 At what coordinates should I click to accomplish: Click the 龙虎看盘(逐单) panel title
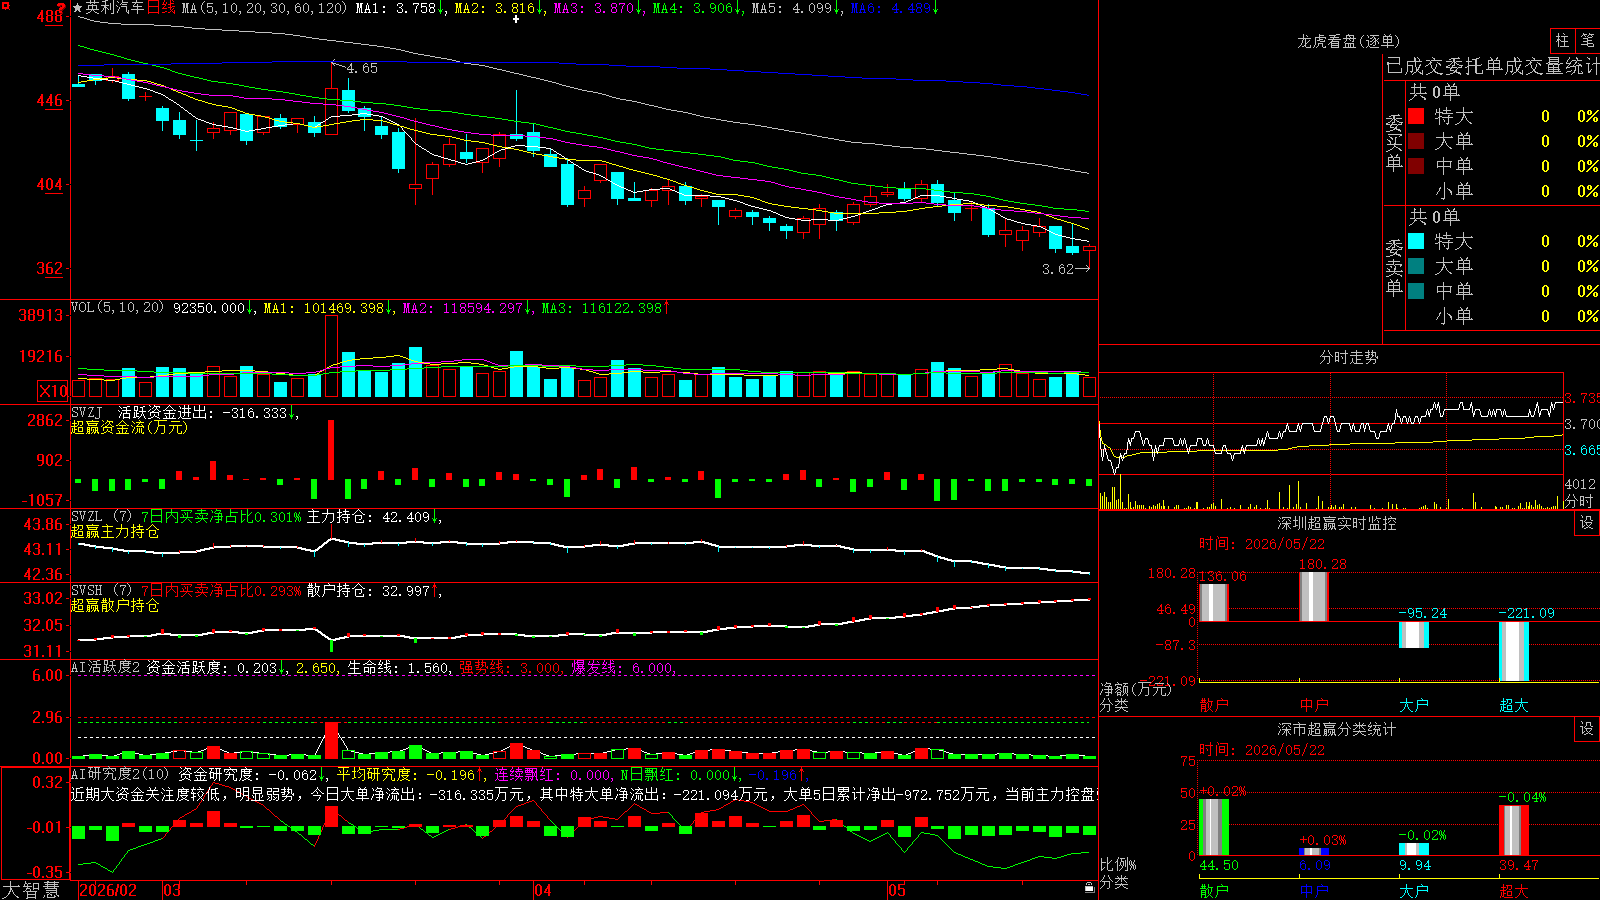(1348, 41)
